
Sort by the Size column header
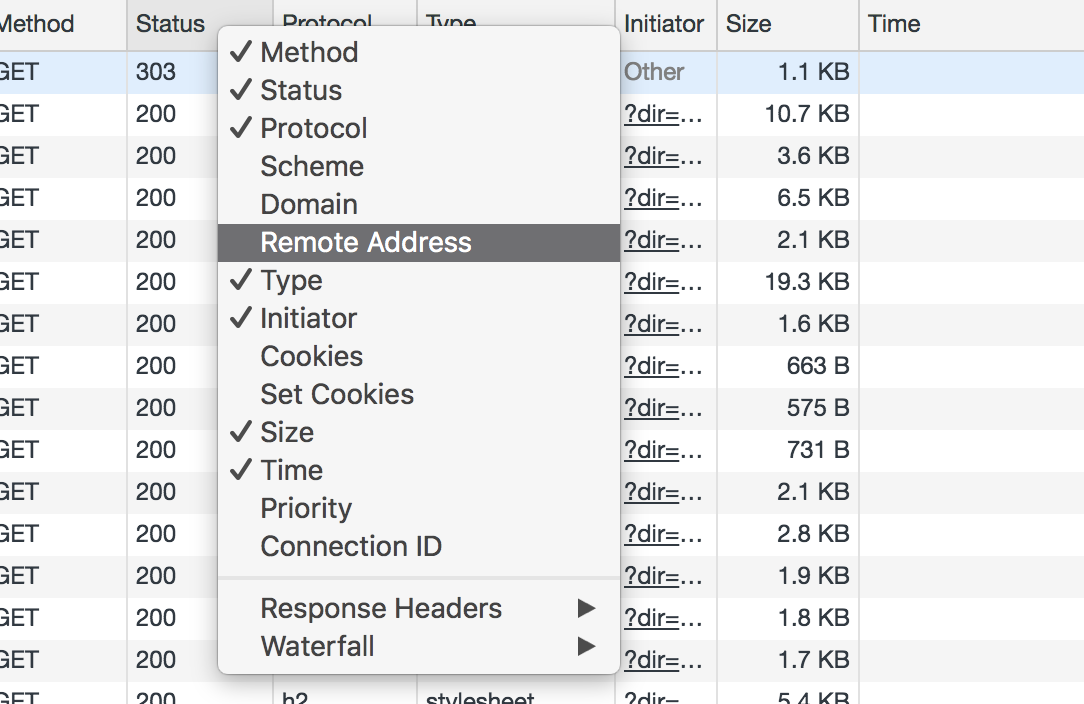point(788,24)
